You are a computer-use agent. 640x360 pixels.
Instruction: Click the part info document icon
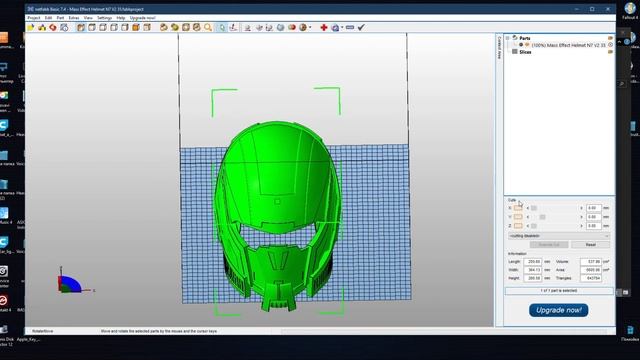pos(64,27)
